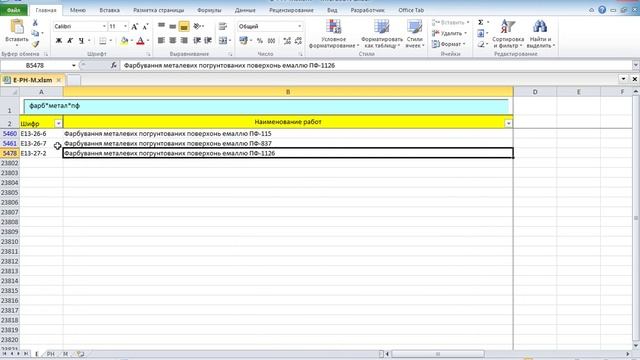Toggle underline formatting (Ч)
This screenshot has width=640, height=360.
click(x=81, y=40)
